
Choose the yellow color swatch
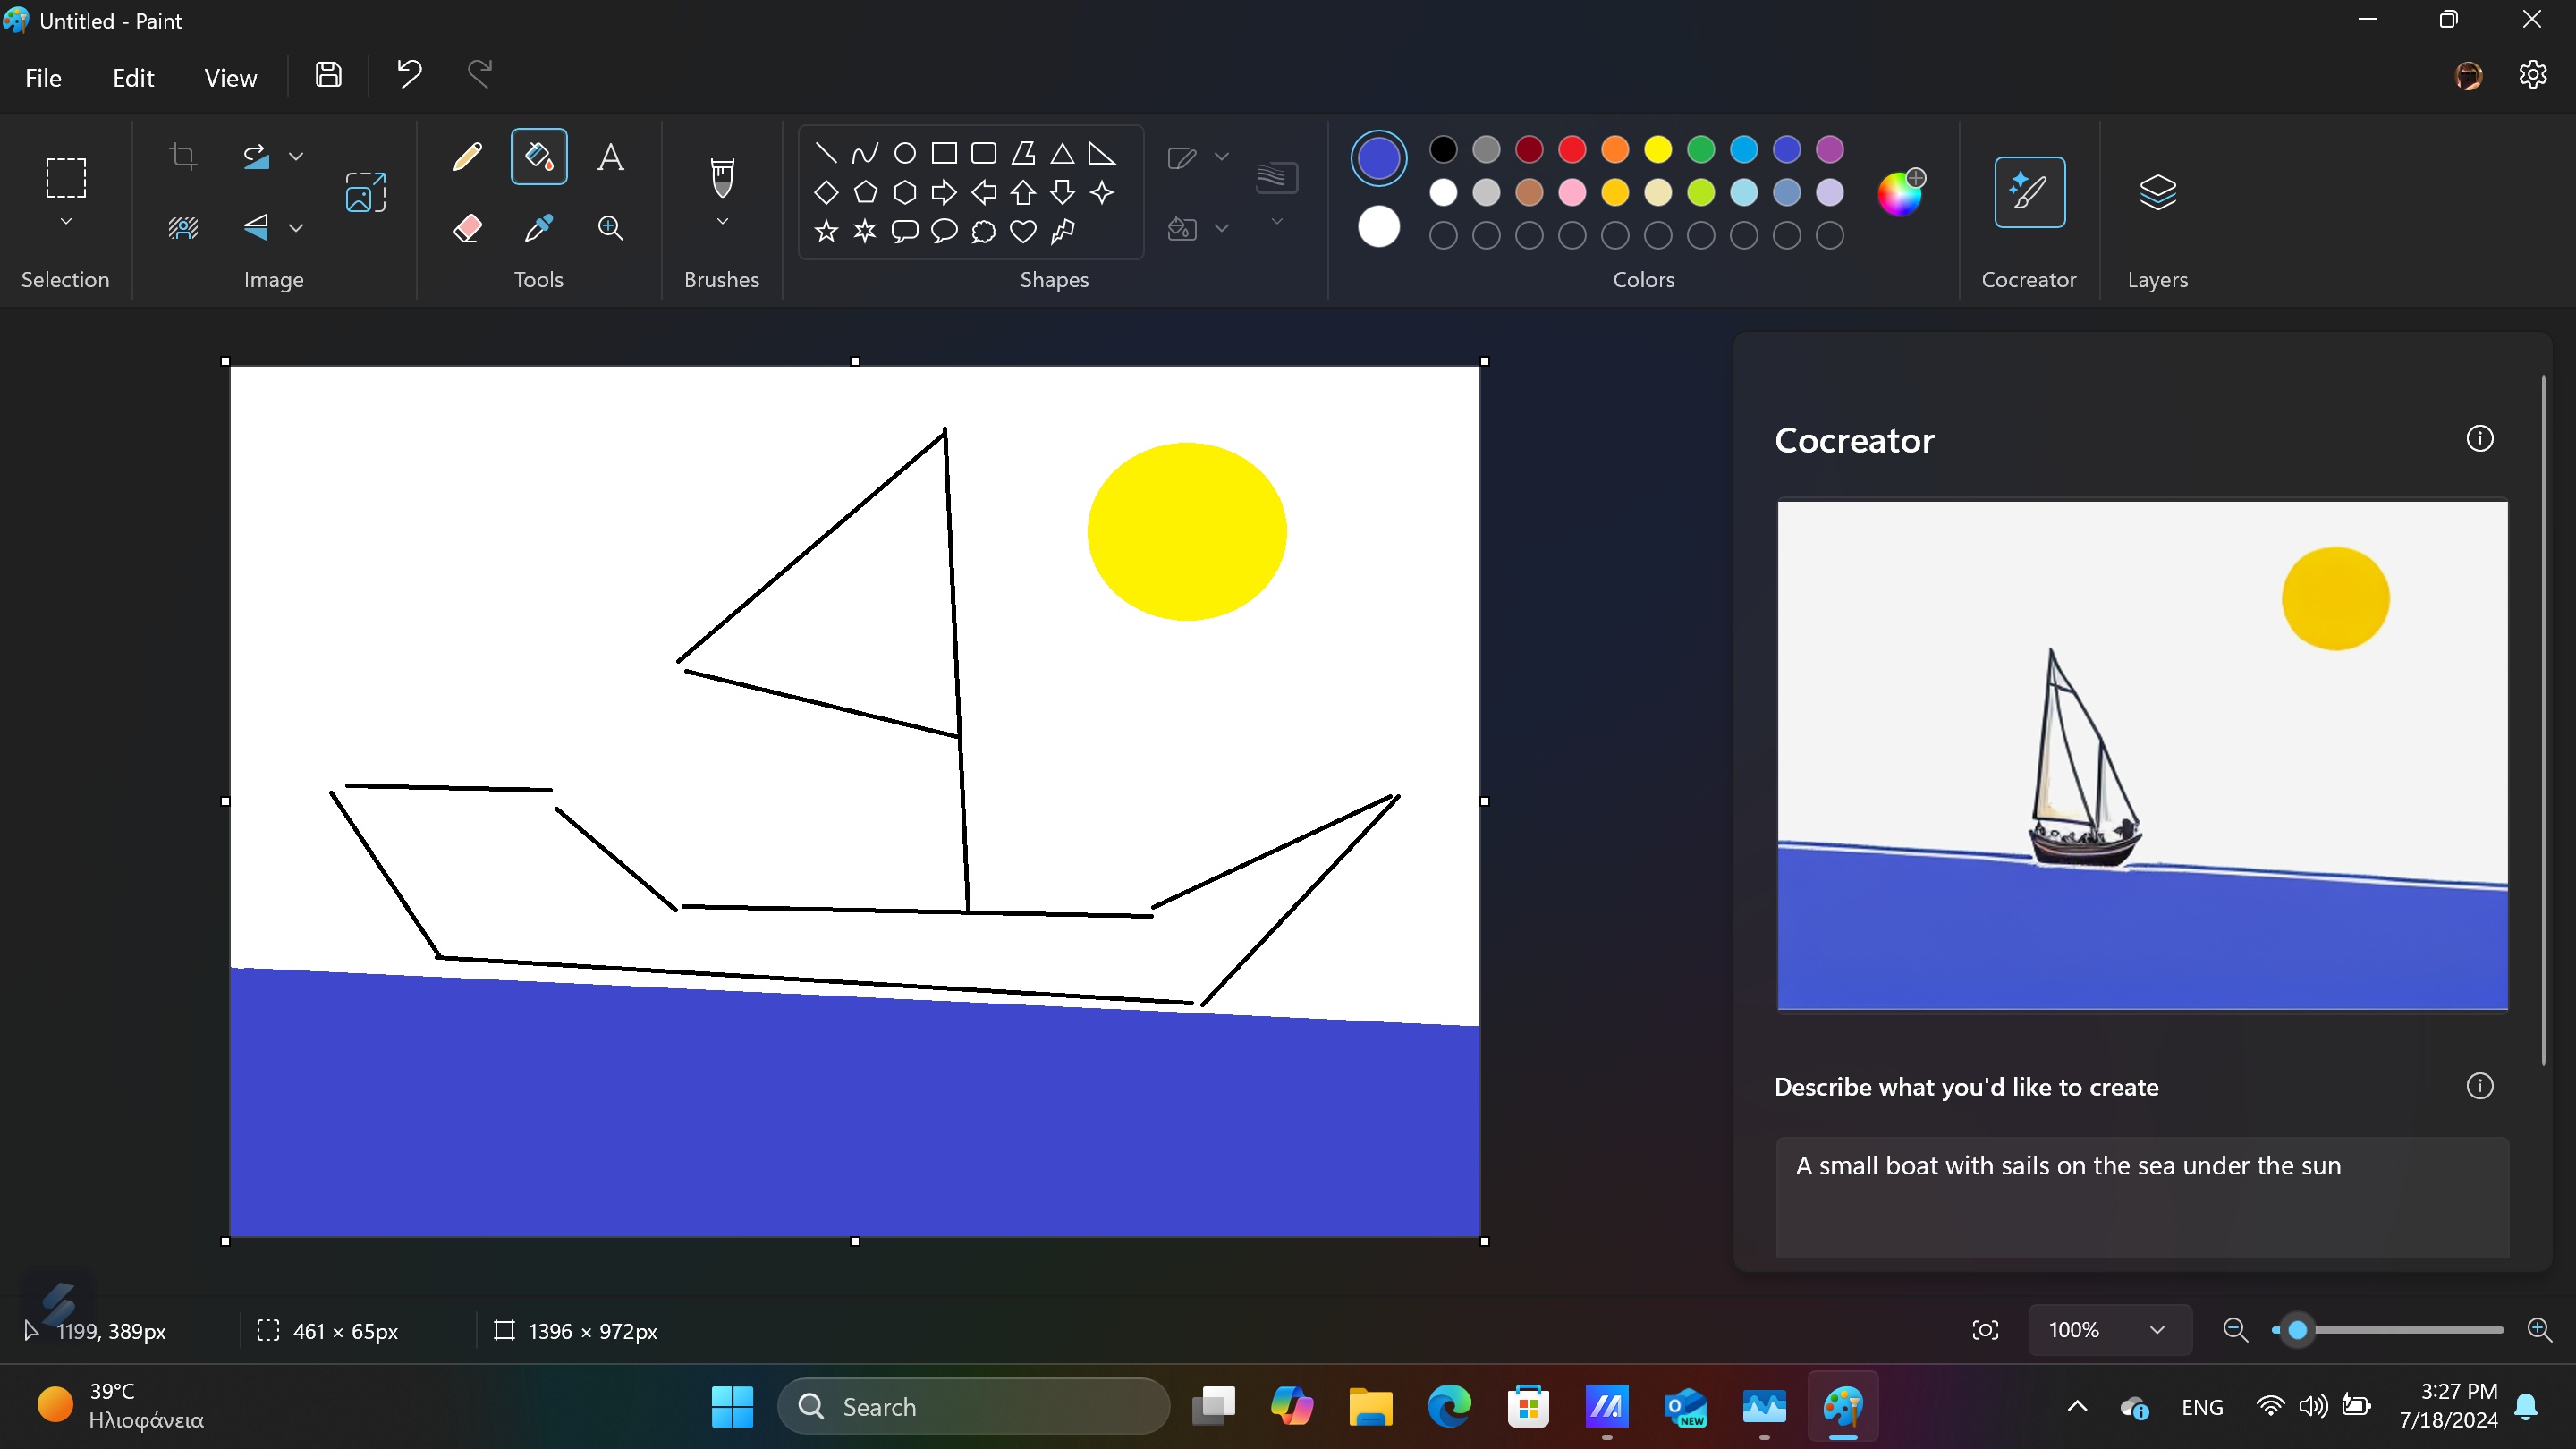coord(1657,150)
